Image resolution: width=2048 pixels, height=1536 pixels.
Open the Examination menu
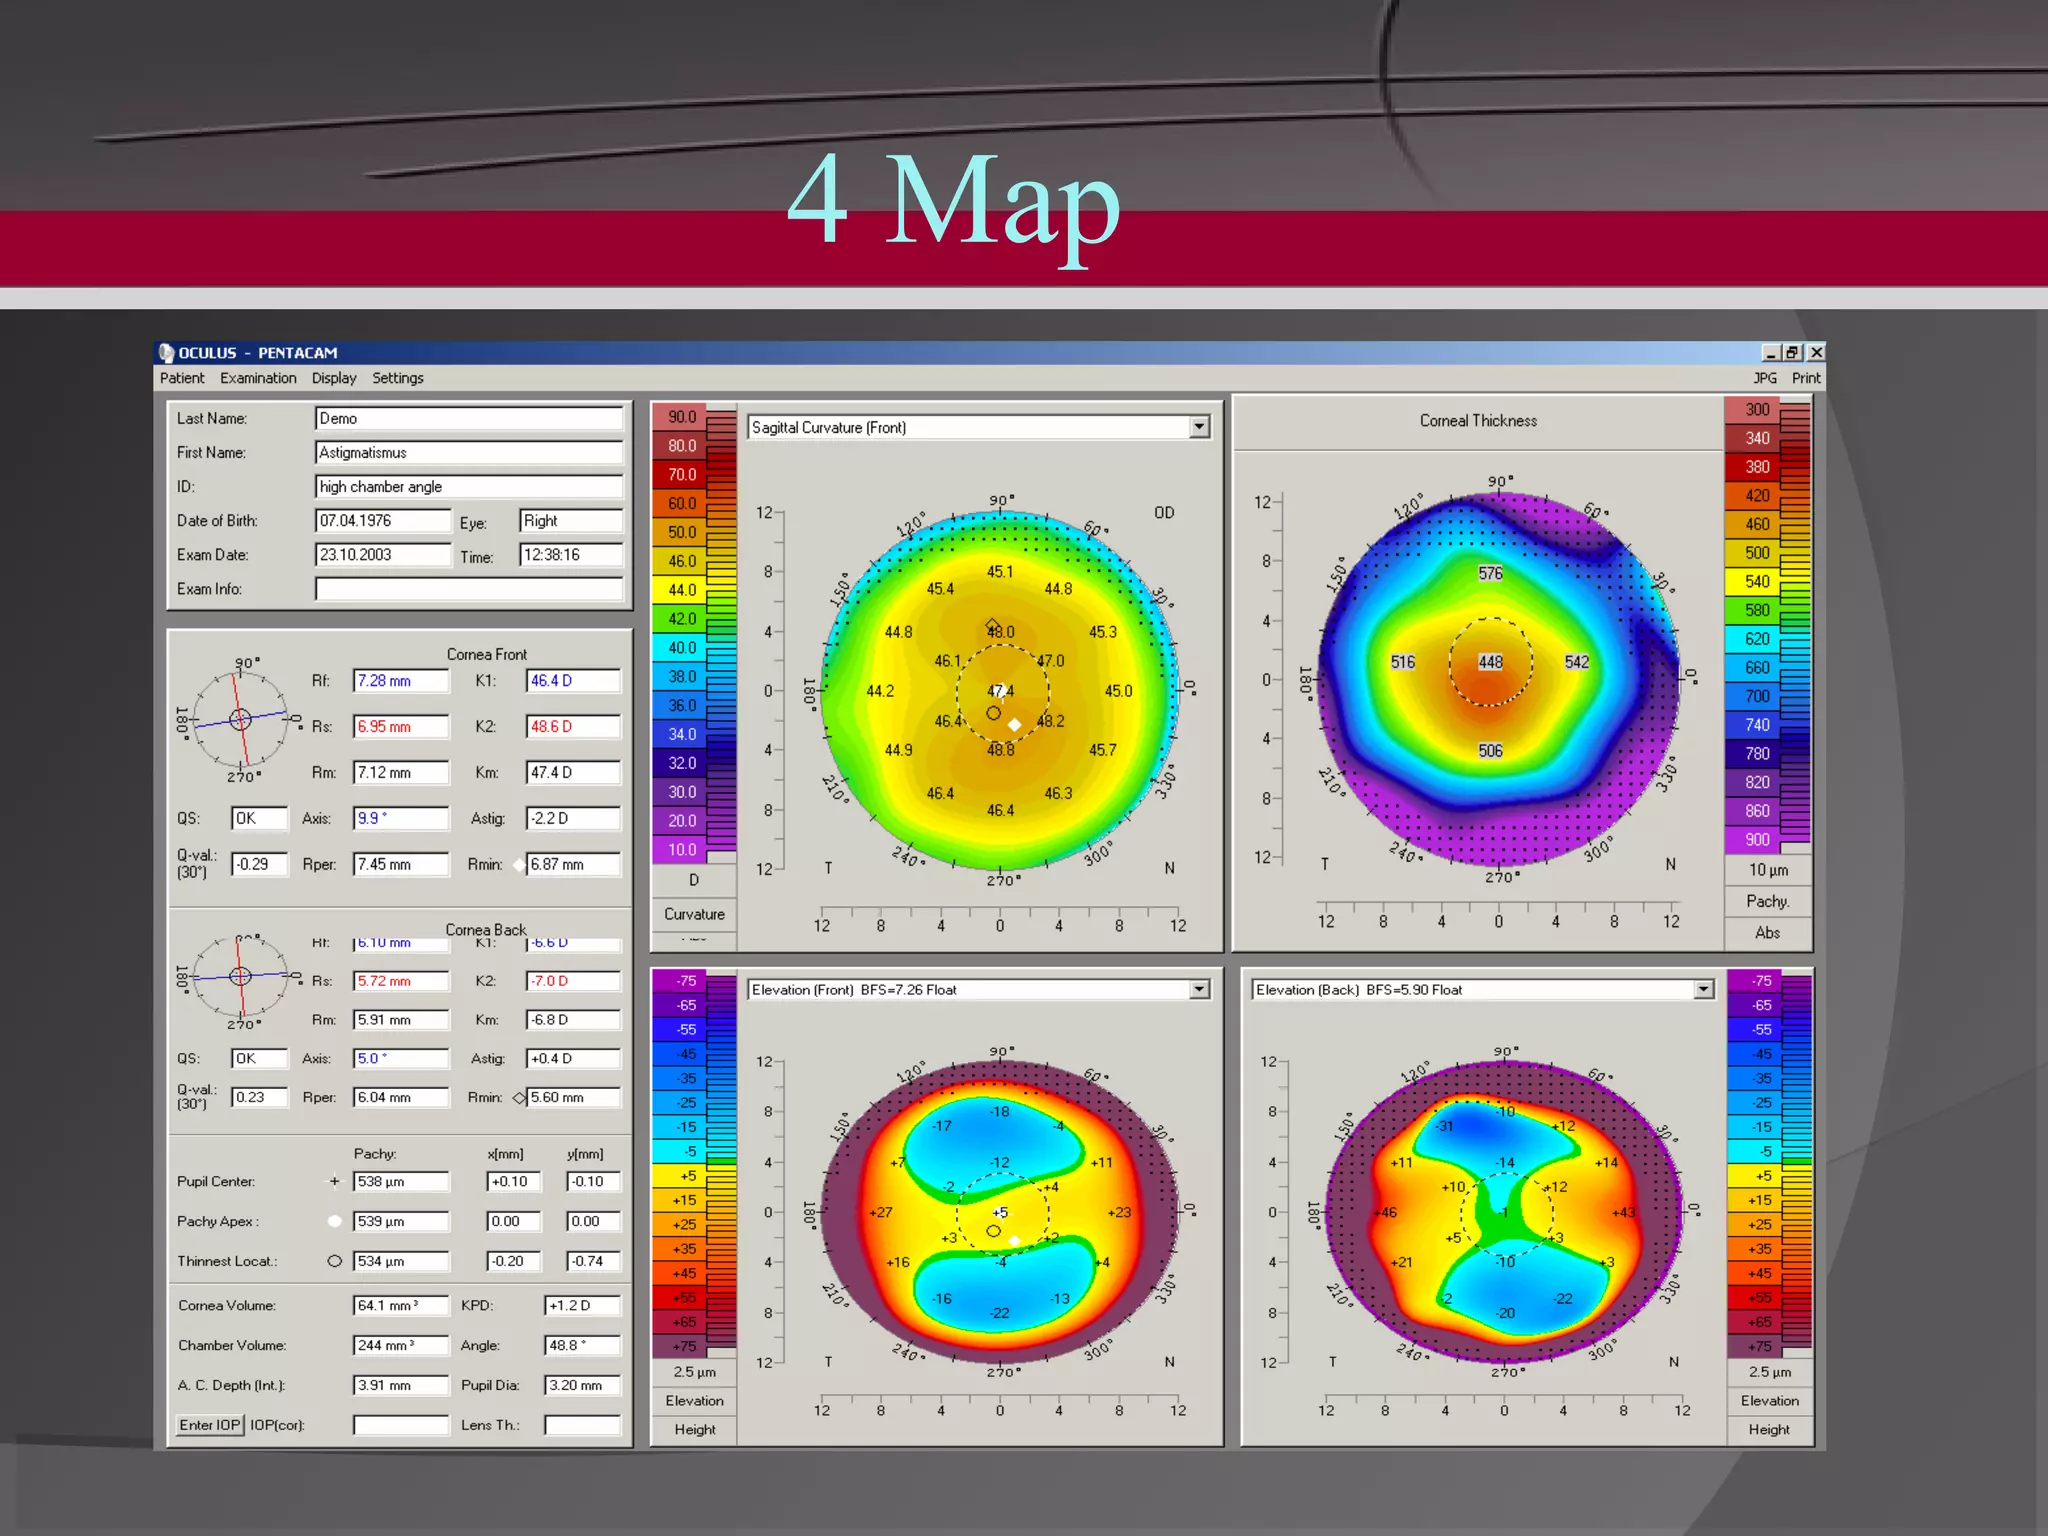258,378
